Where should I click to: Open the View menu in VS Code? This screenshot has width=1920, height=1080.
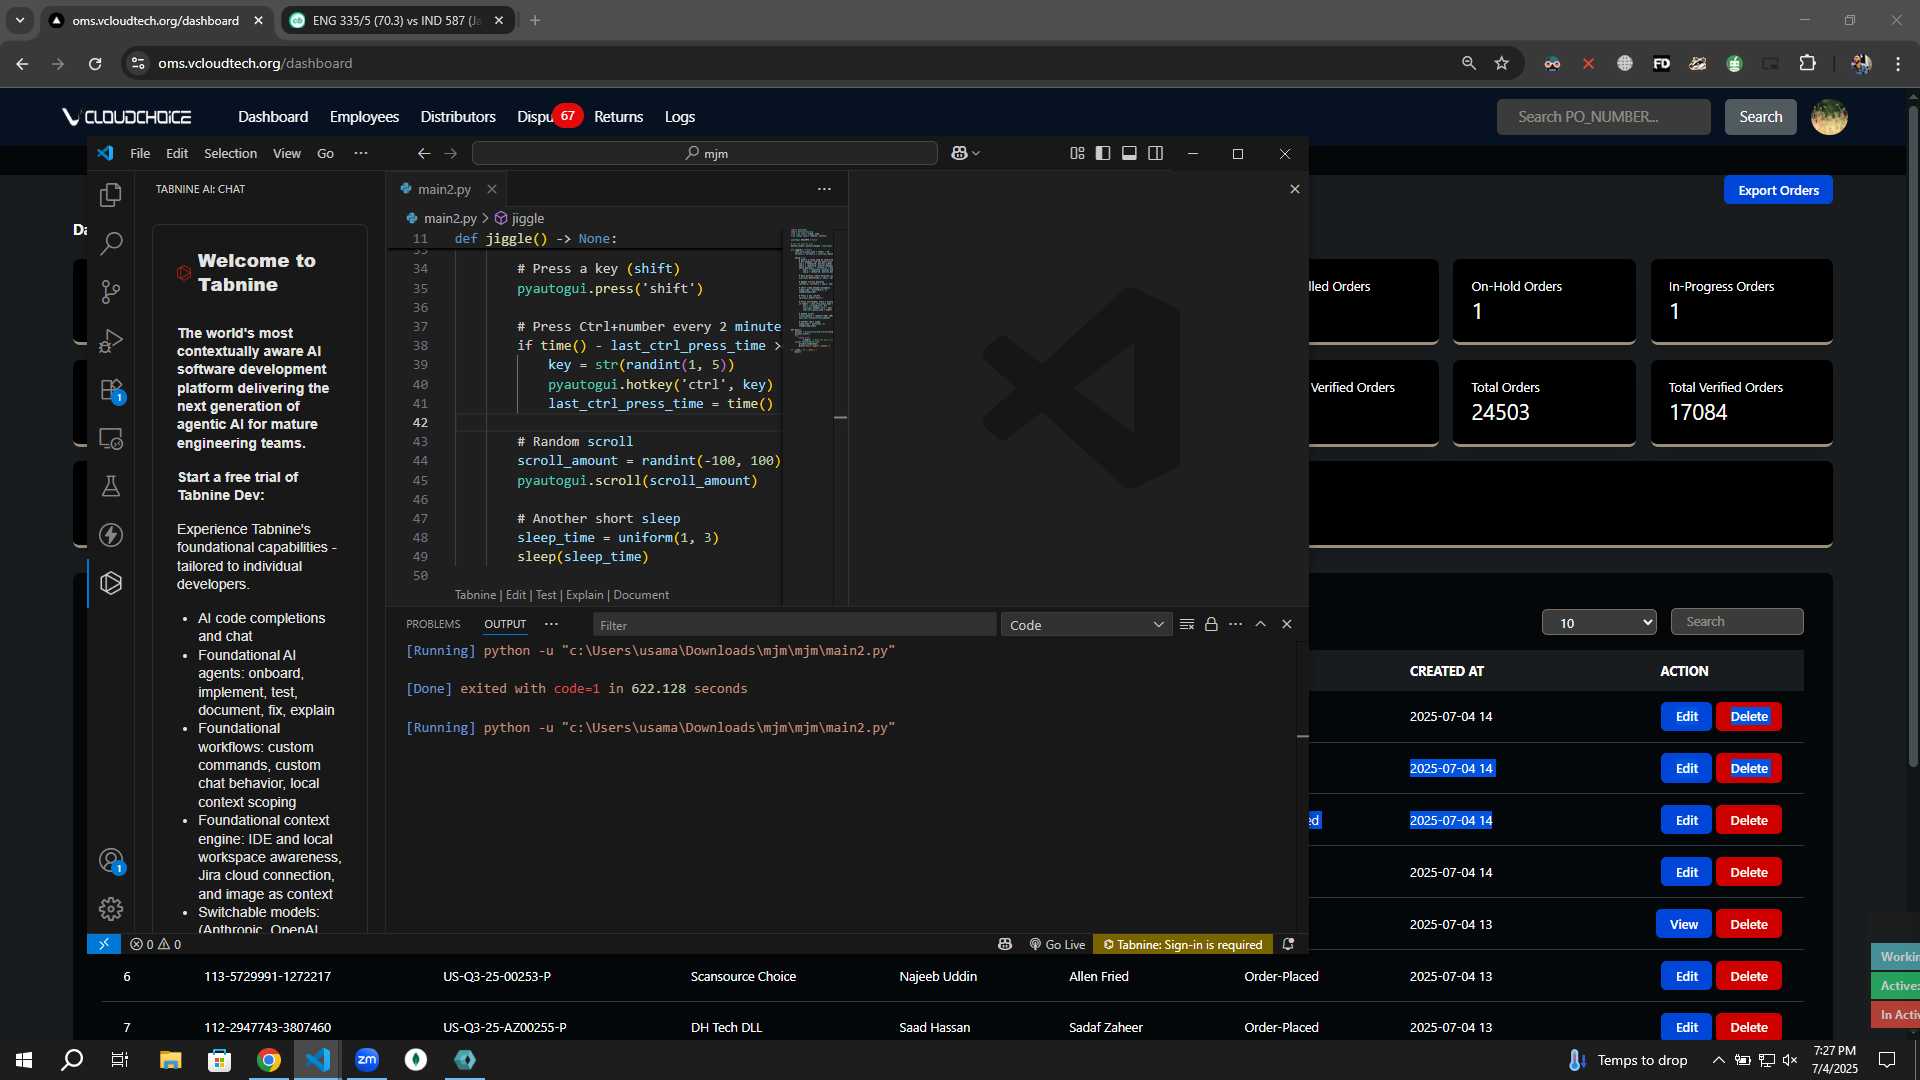tap(287, 153)
